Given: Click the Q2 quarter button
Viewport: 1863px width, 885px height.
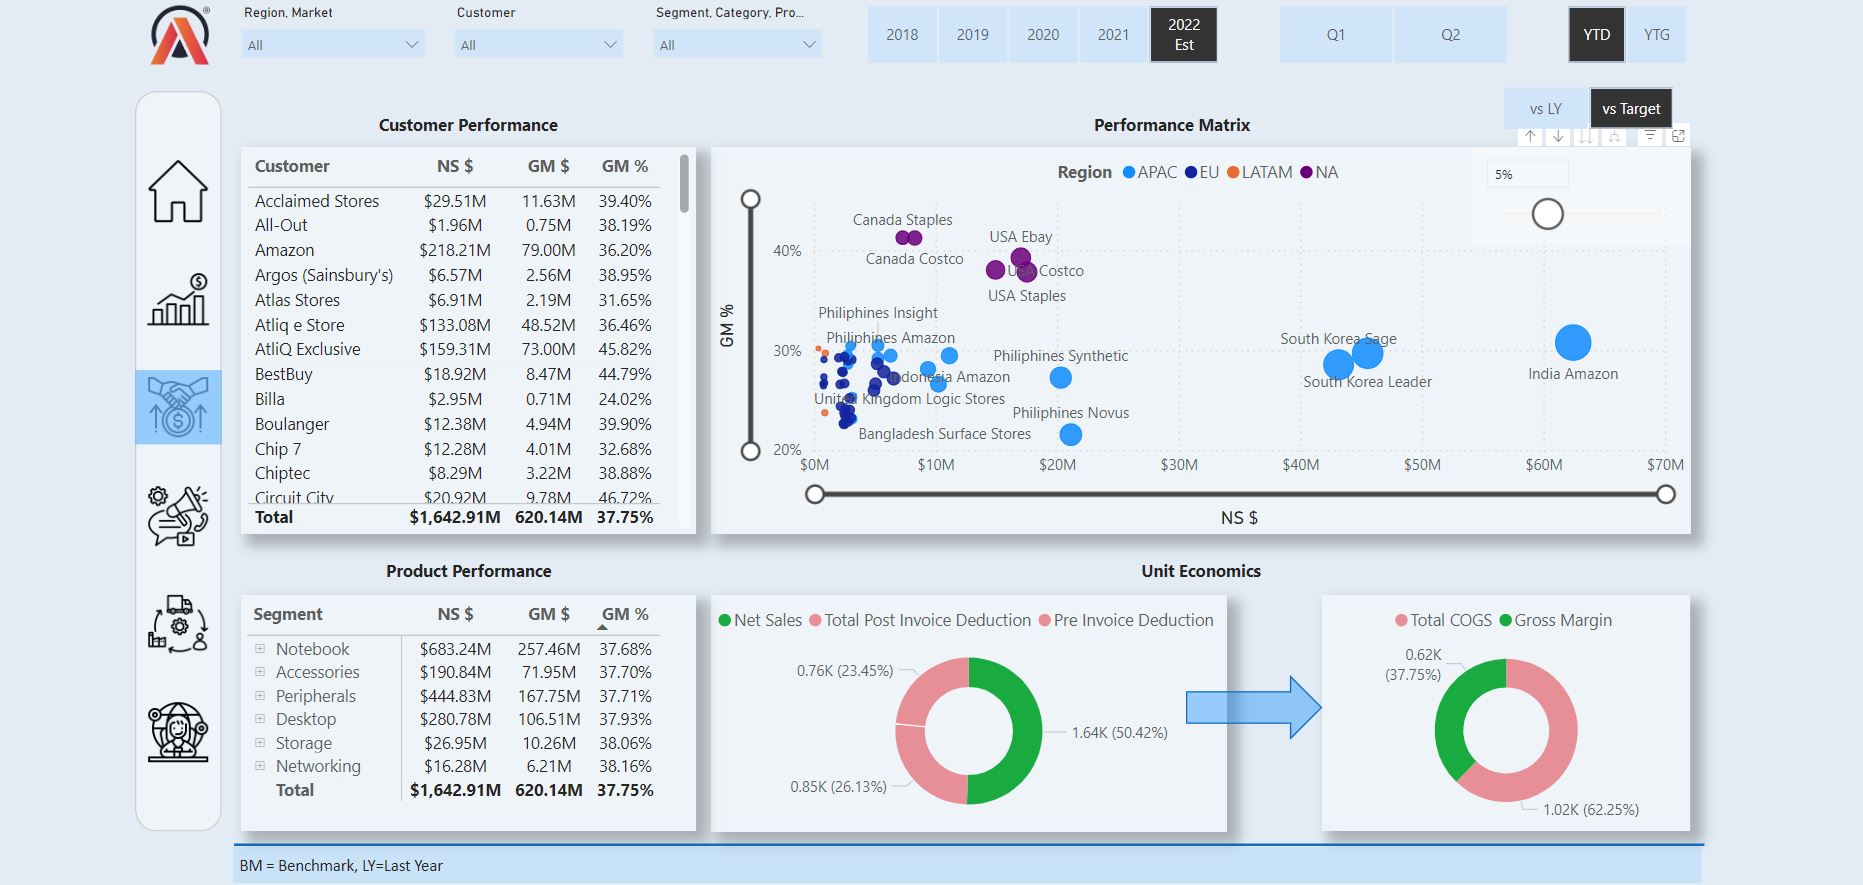Looking at the screenshot, I should [1450, 35].
